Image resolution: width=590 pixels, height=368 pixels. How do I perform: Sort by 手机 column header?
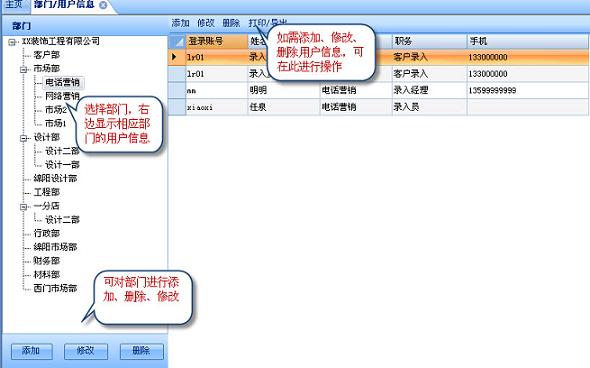[528, 41]
